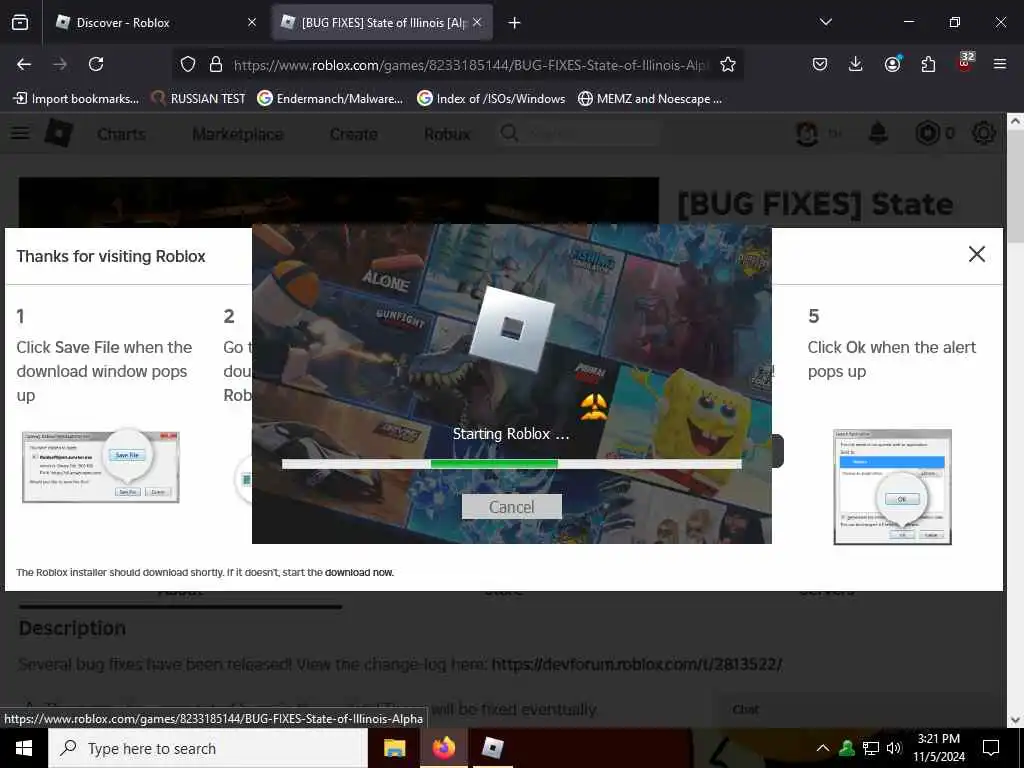Switch to the Discover - Roblox tab
1024x768 pixels.
155,23
